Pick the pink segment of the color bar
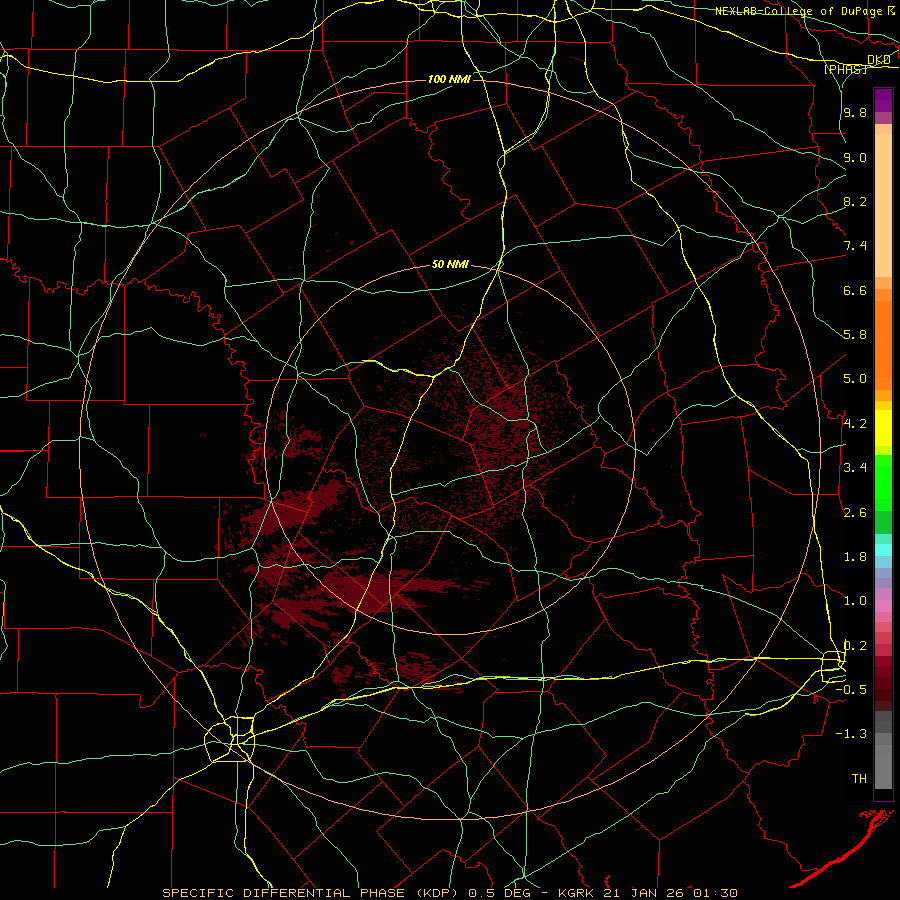900x900 pixels. 883,606
